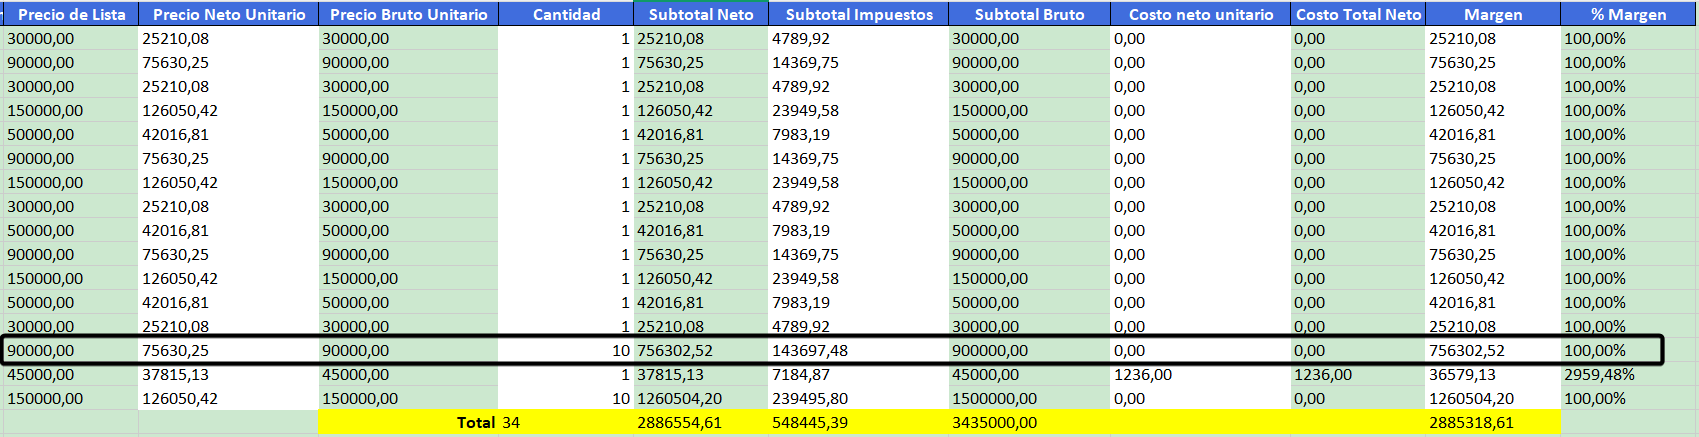Click the "Costo Total Neto" header cell
The width and height of the screenshot is (1699, 437).
(1358, 14)
